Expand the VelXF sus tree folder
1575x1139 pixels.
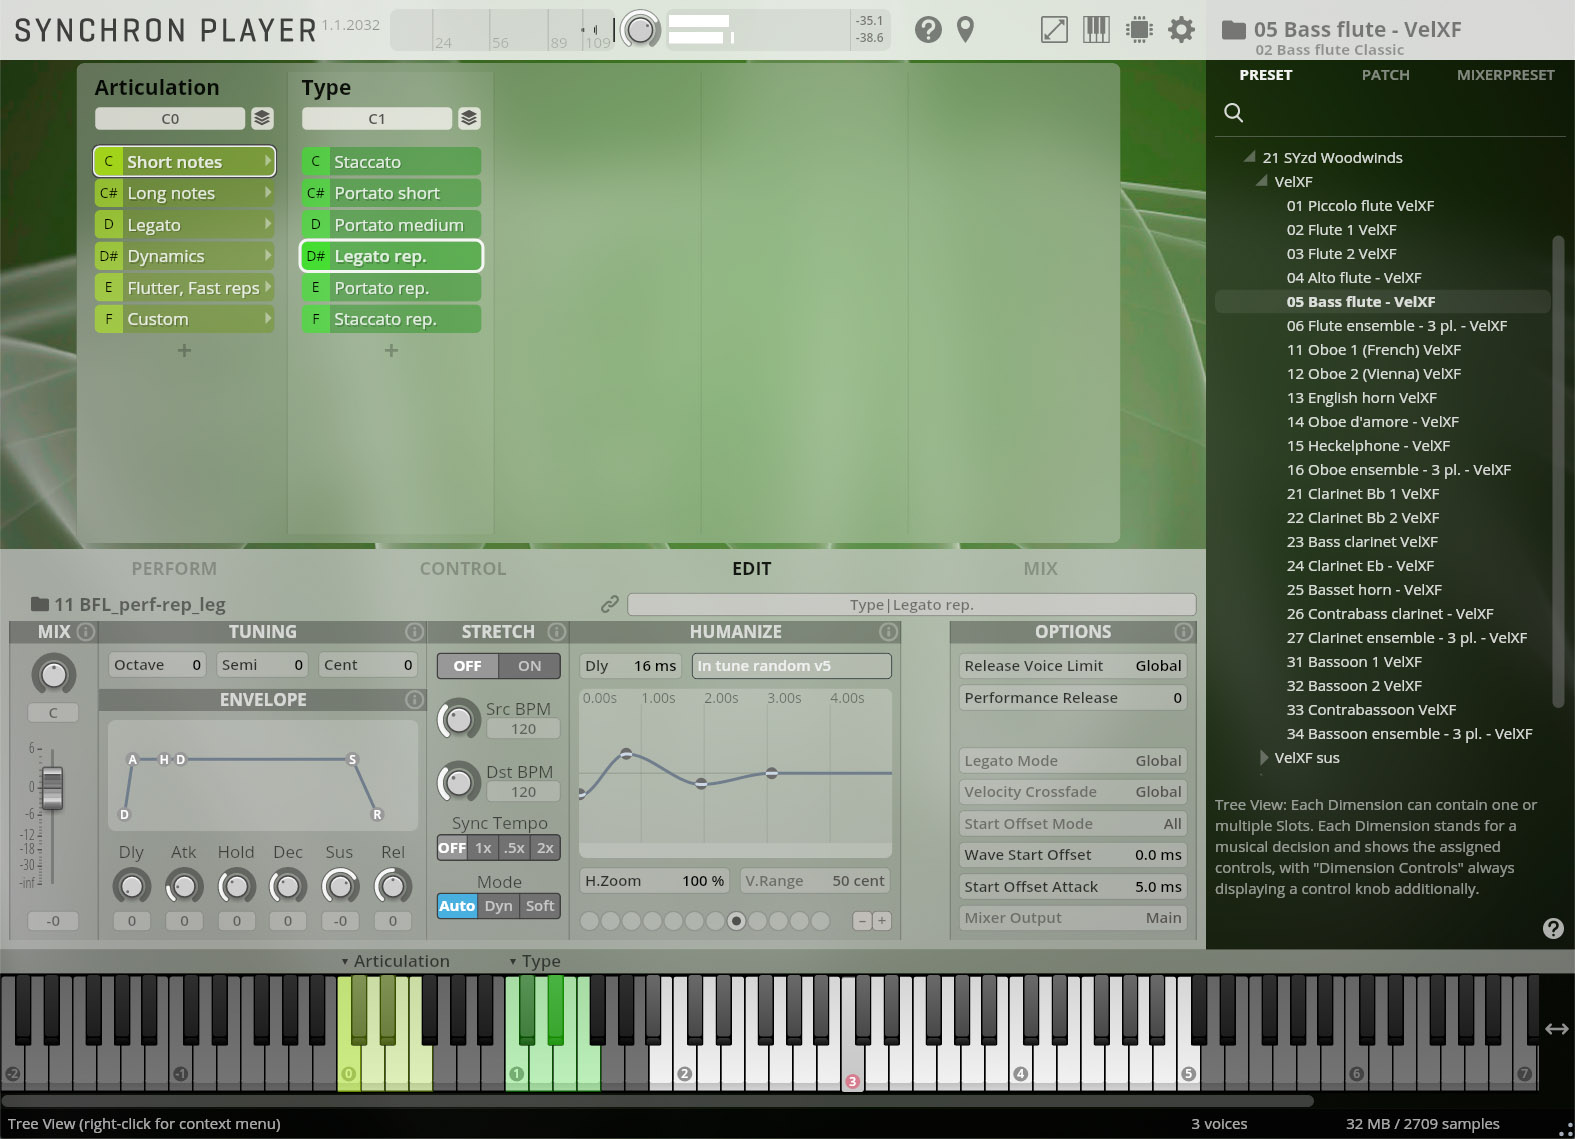1264,758
